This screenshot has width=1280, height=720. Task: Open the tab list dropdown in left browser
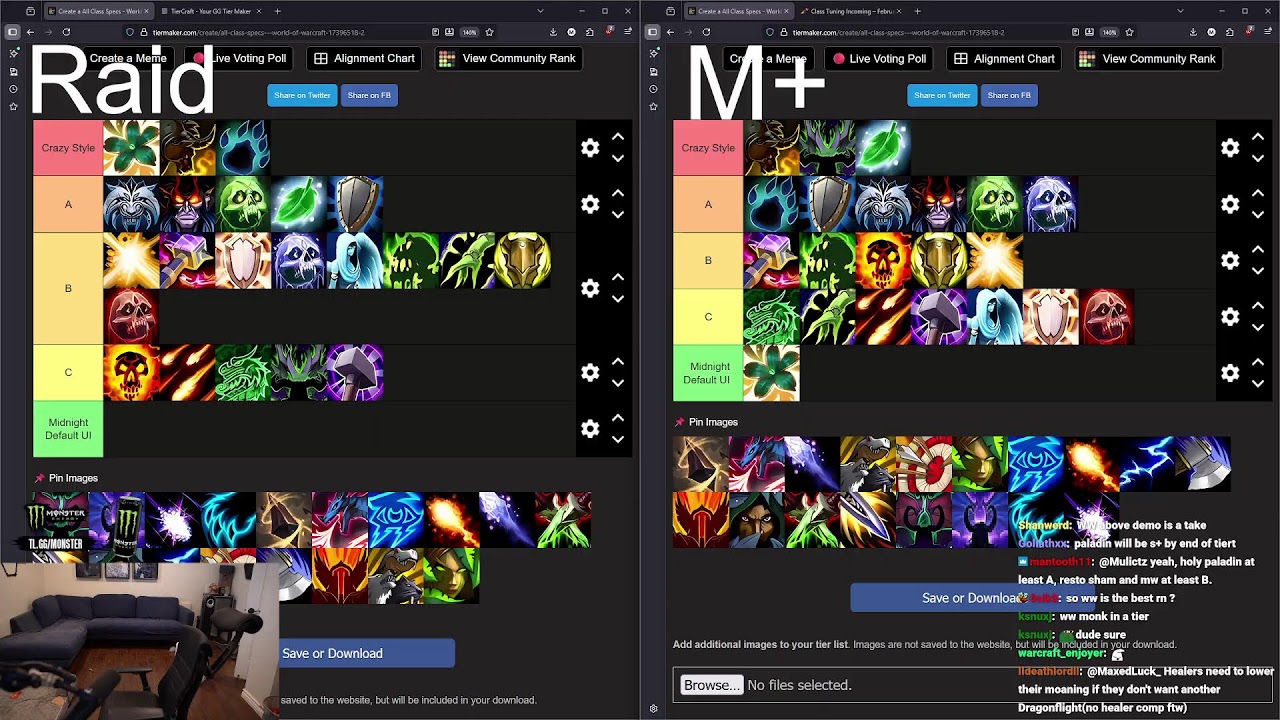click(x=540, y=11)
